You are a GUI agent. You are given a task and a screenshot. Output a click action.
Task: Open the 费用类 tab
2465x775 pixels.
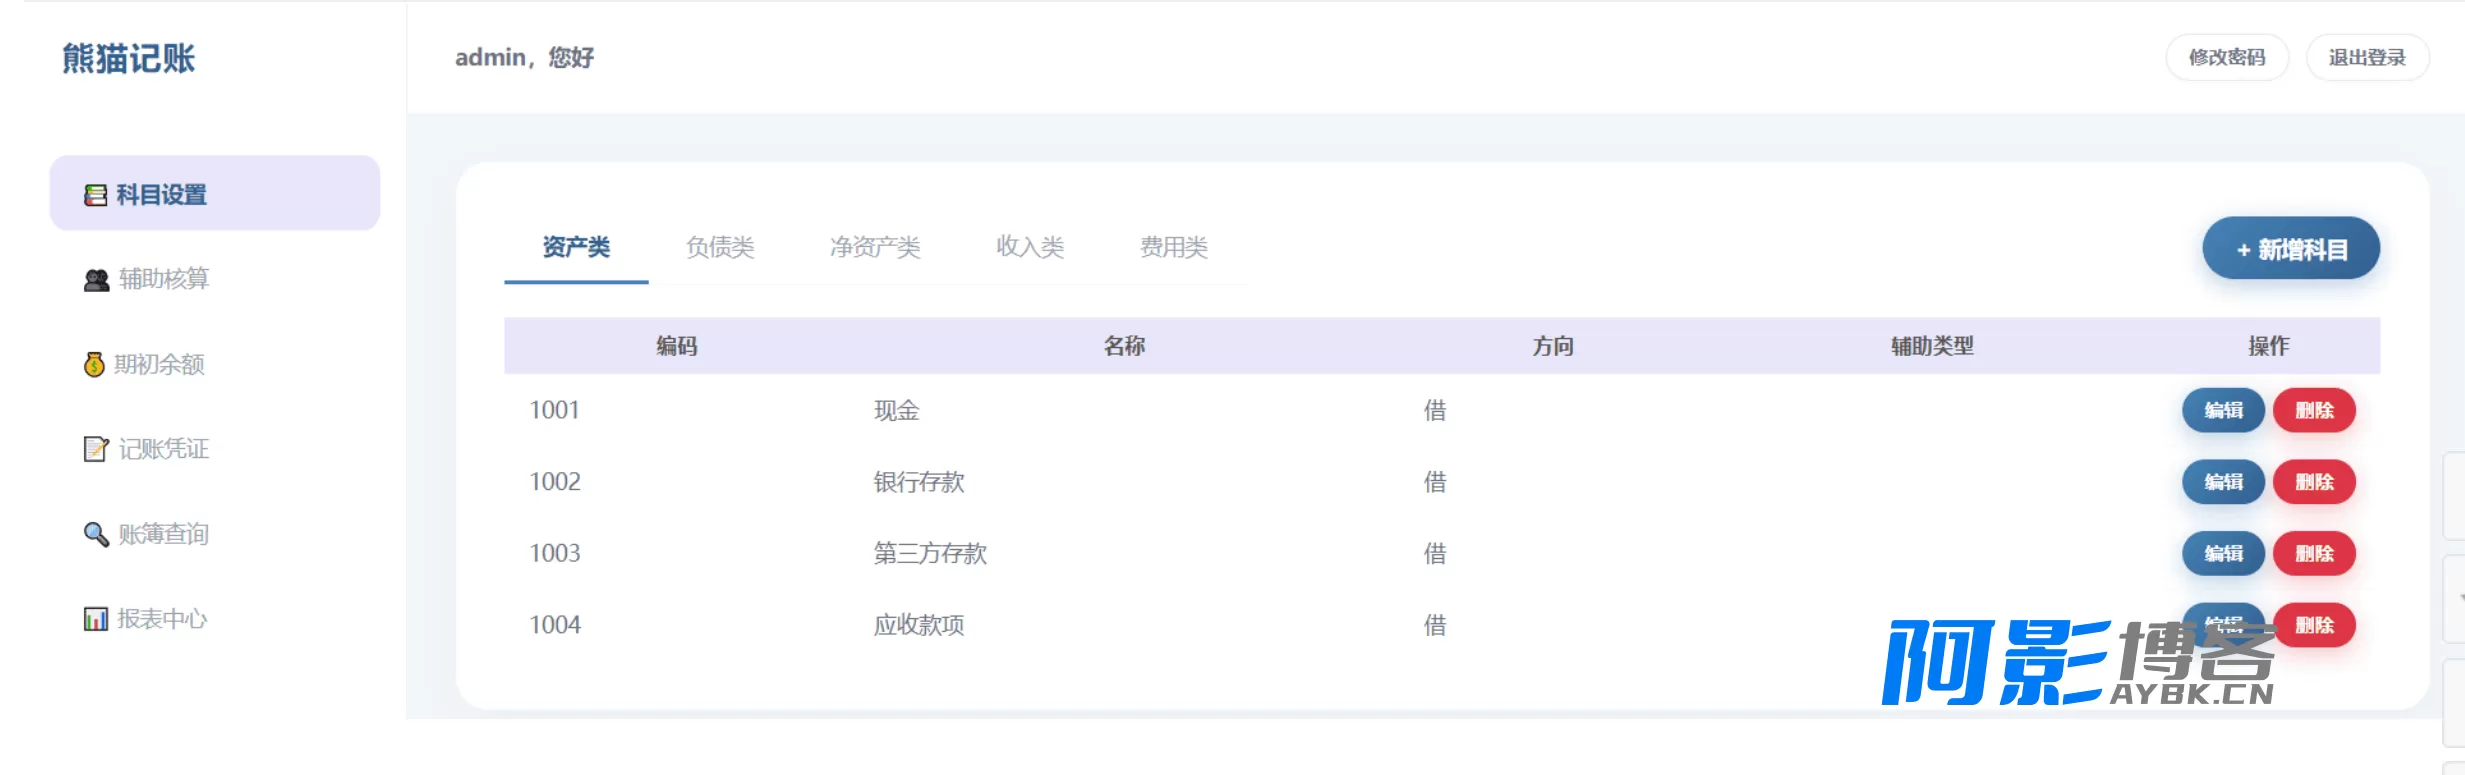tap(1174, 247)
